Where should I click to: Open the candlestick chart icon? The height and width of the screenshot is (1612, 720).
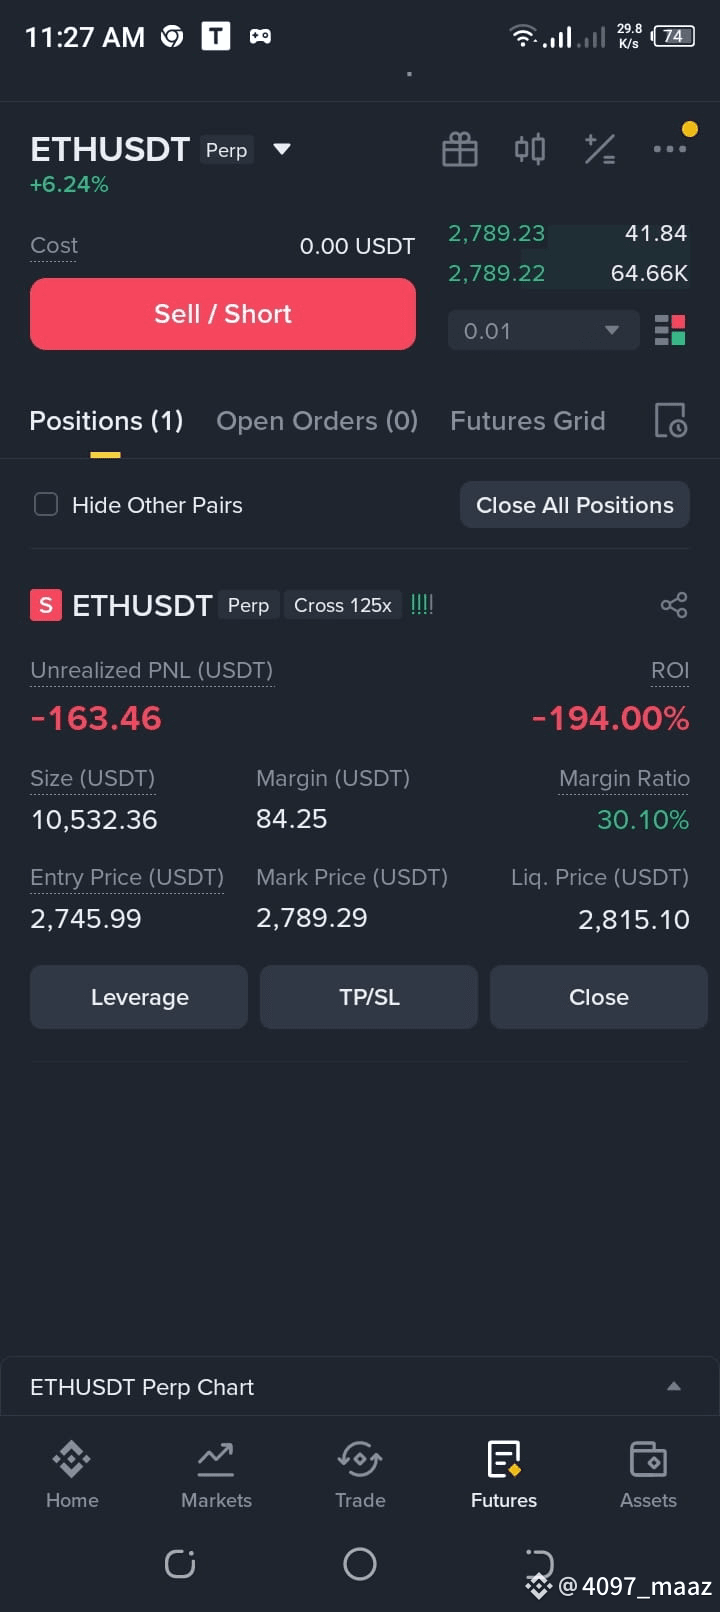(x=530, y=150)
